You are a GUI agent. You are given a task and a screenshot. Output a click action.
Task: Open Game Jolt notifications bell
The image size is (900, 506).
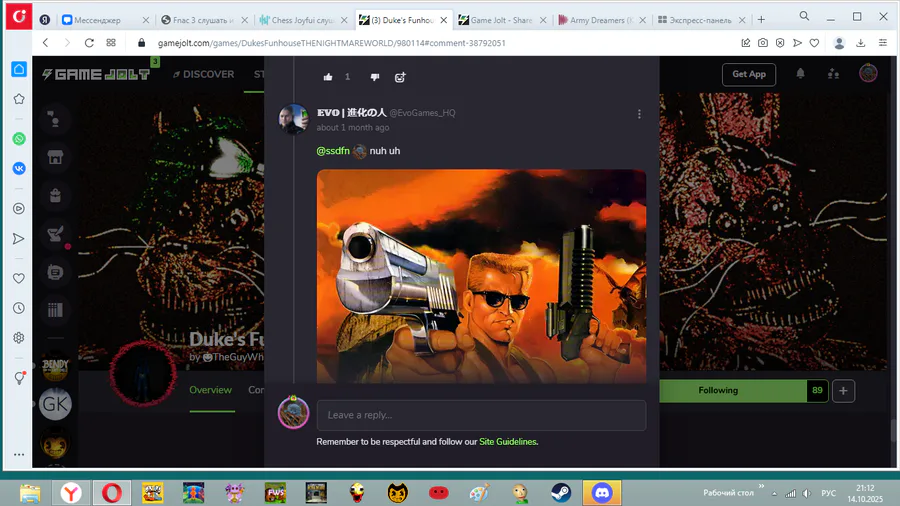(x=800, y=74)
